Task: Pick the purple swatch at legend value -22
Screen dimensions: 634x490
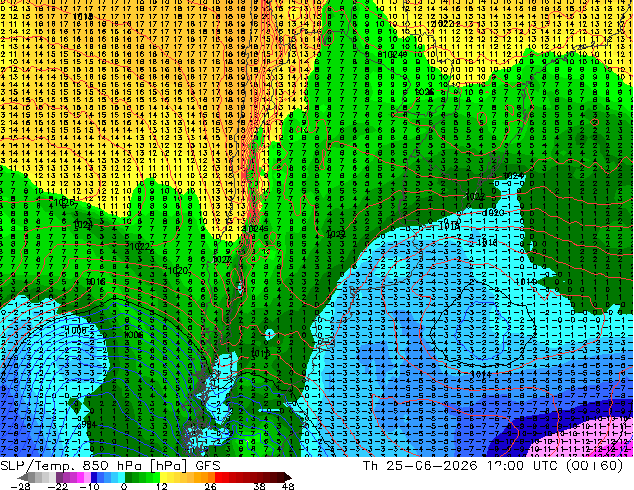Action: point(59,477)
